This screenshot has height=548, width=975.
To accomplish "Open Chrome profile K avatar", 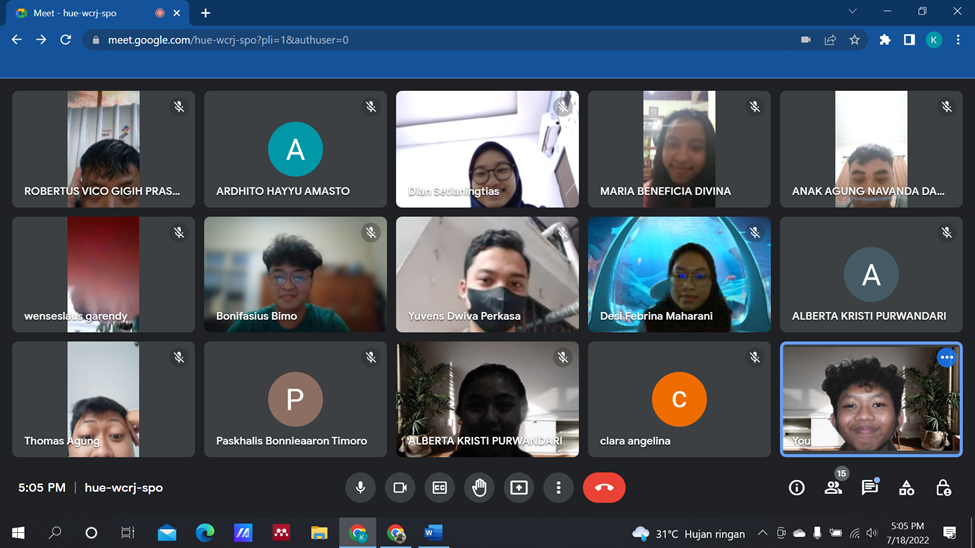I will point(933,40).
